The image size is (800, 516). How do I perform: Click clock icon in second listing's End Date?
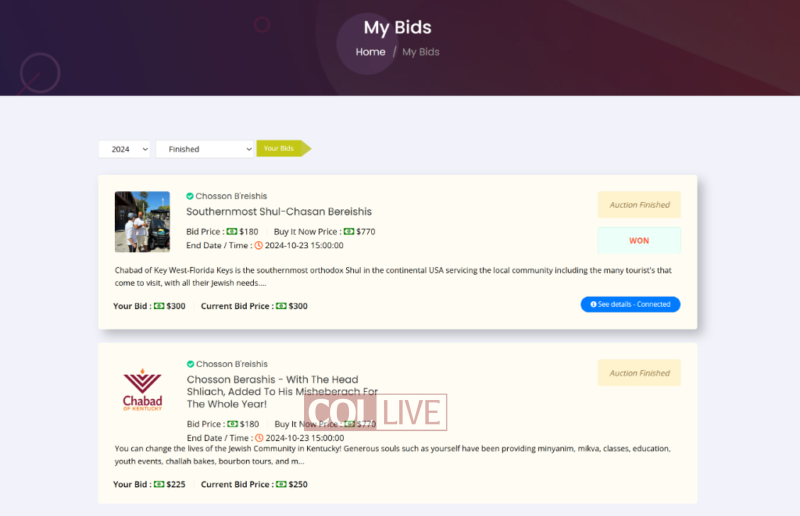259,438
